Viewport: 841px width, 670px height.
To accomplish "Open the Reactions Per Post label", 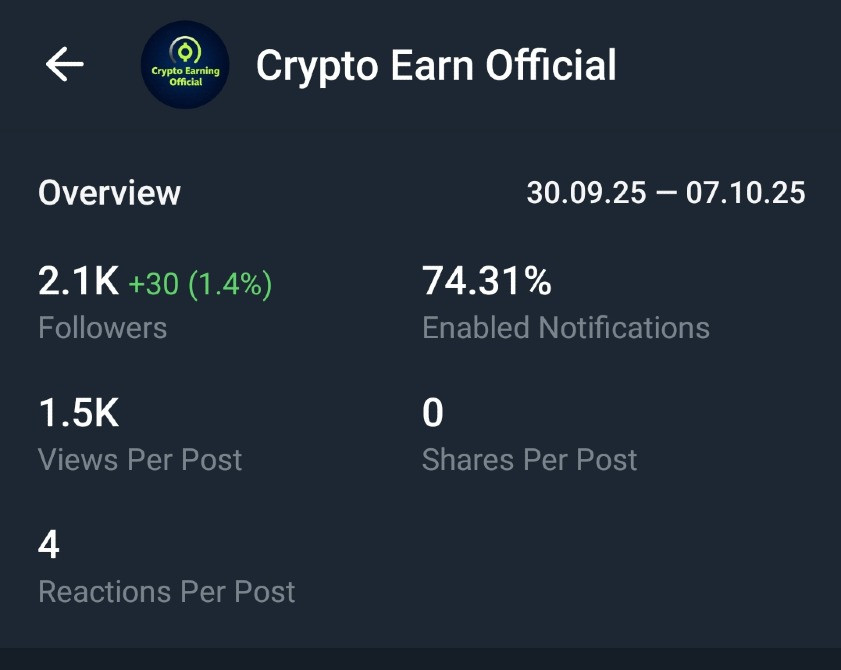I will pyautogui.click(x=166, y=592).
